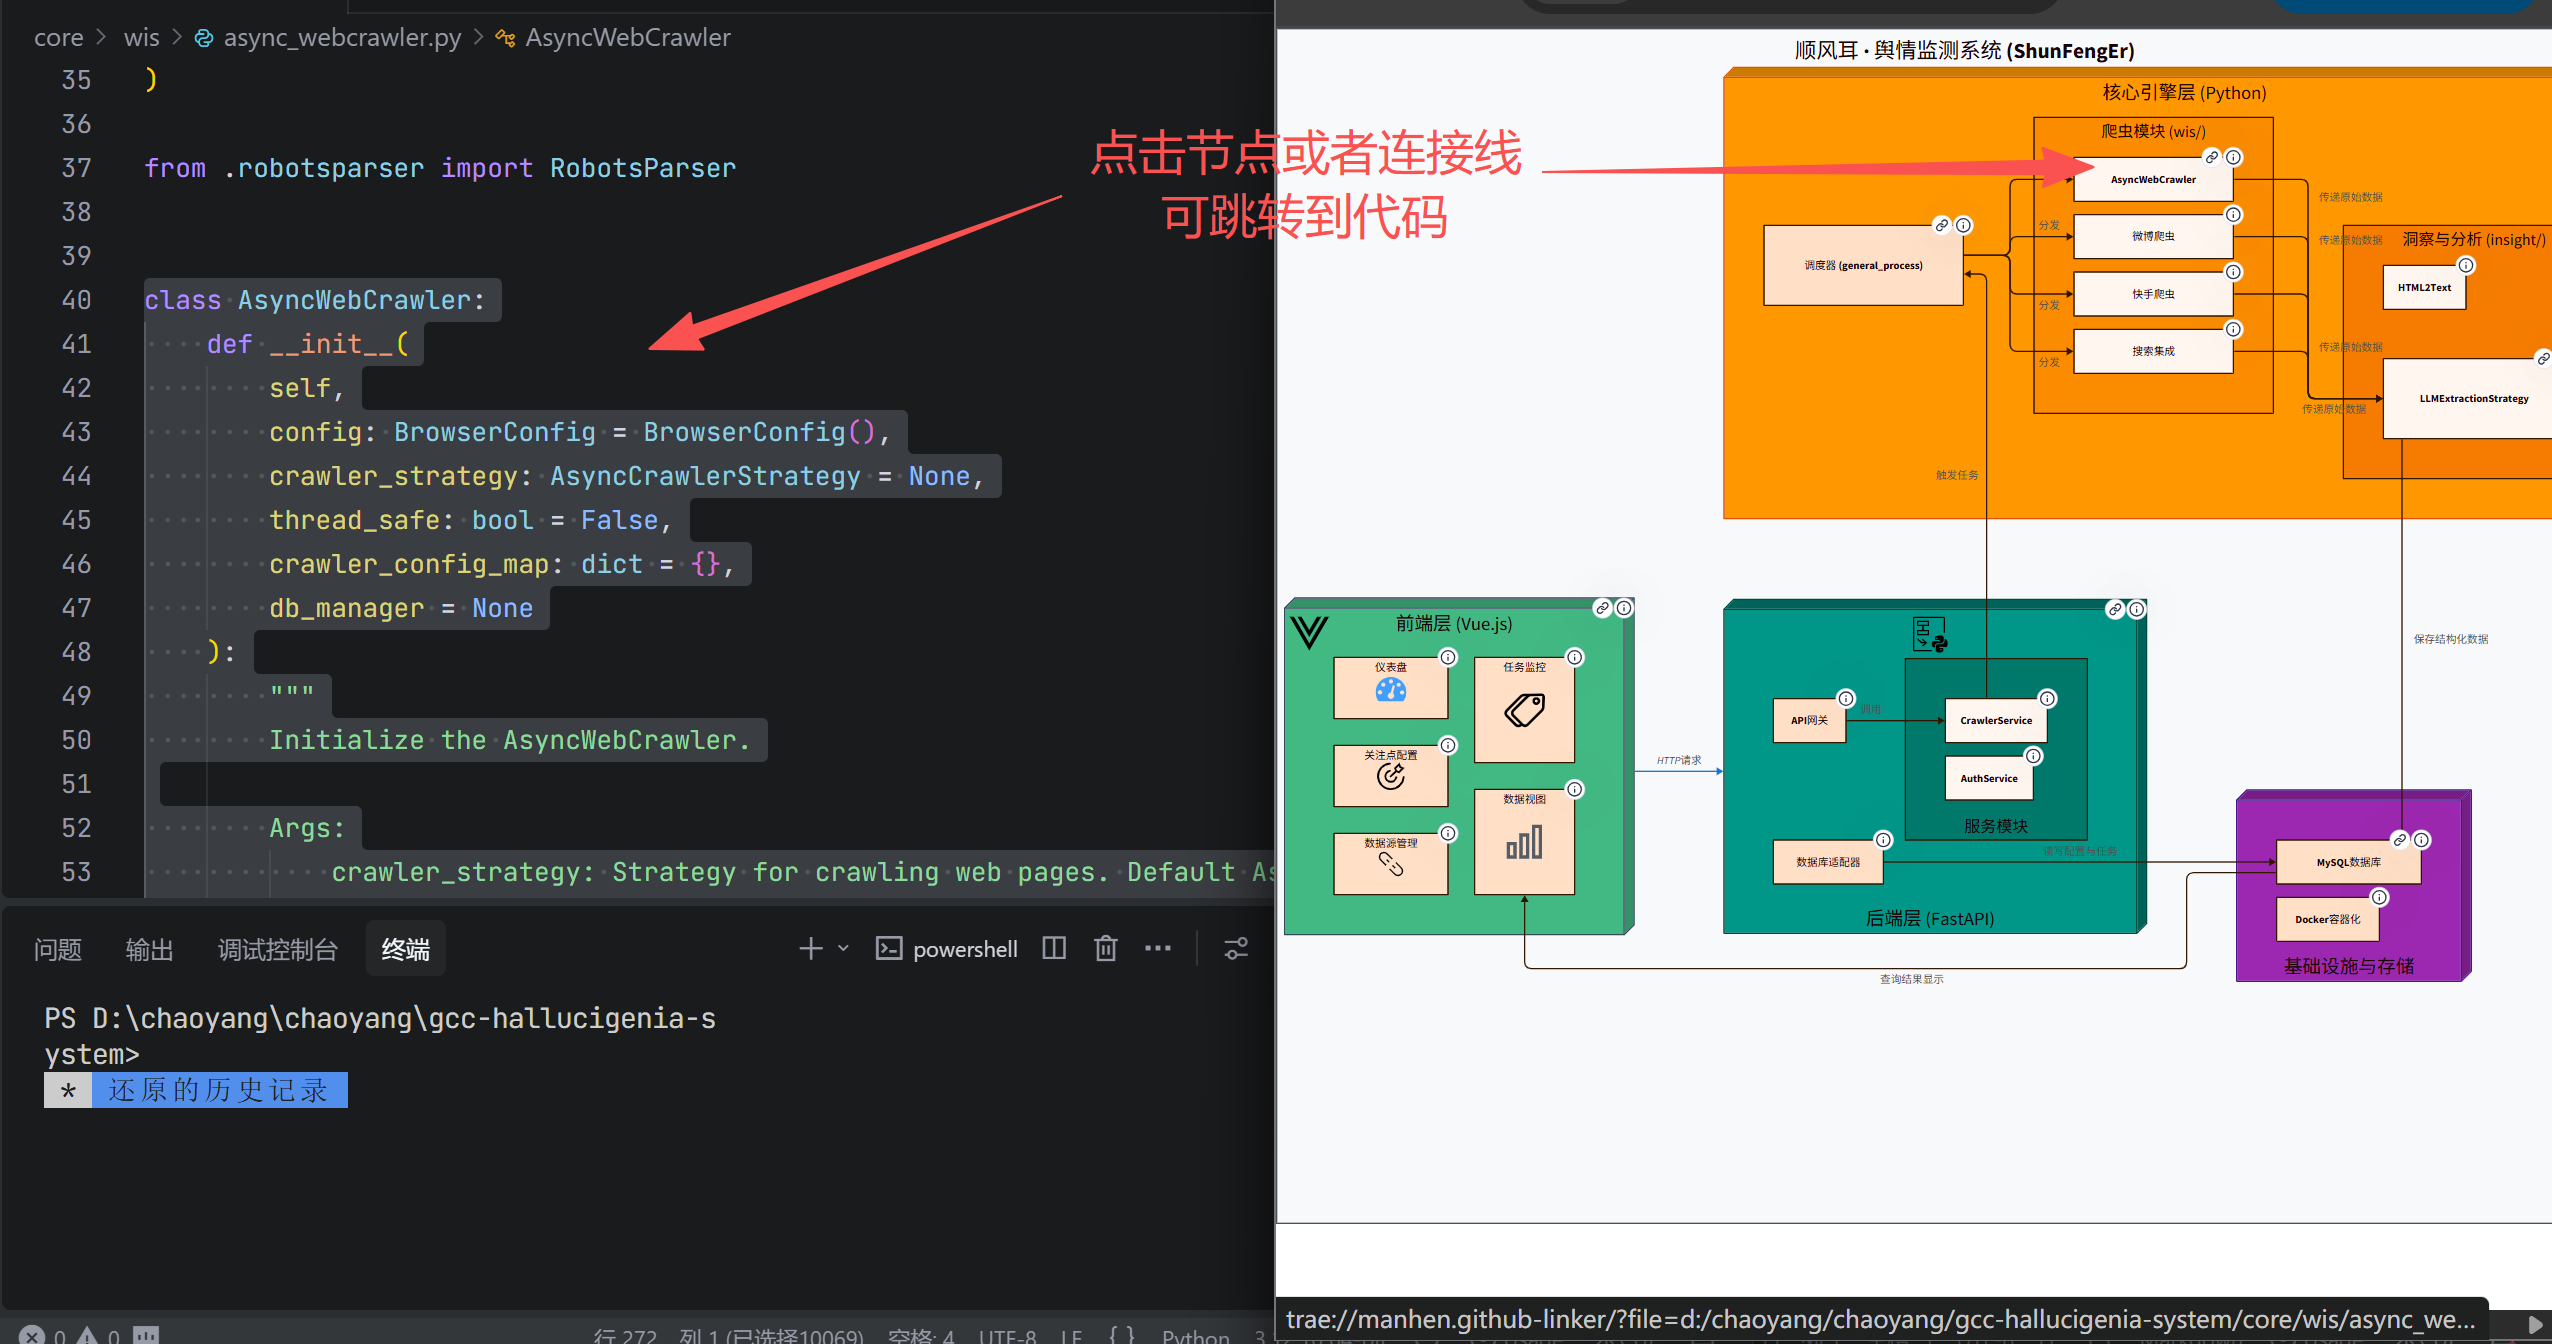Viewport: 2552px width, 1344px height.
Task: Click info icon on CrawlerService node
Action: tap(2047, 698)
